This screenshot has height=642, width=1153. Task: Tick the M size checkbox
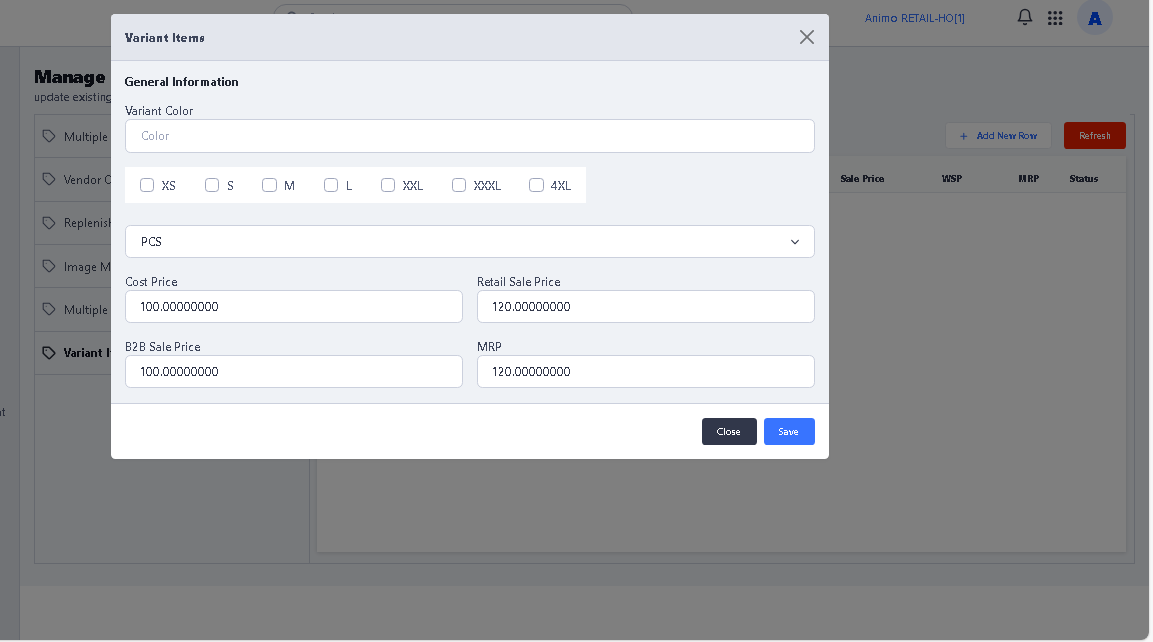[x=269, y=185]
